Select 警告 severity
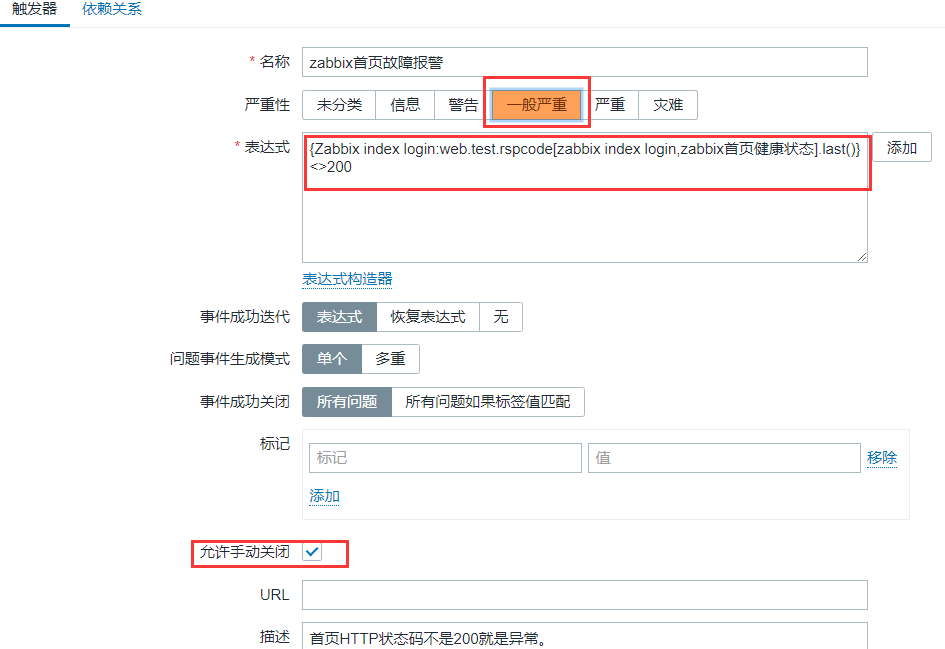This screenshot has height=649, width=945. click(463, 105)
